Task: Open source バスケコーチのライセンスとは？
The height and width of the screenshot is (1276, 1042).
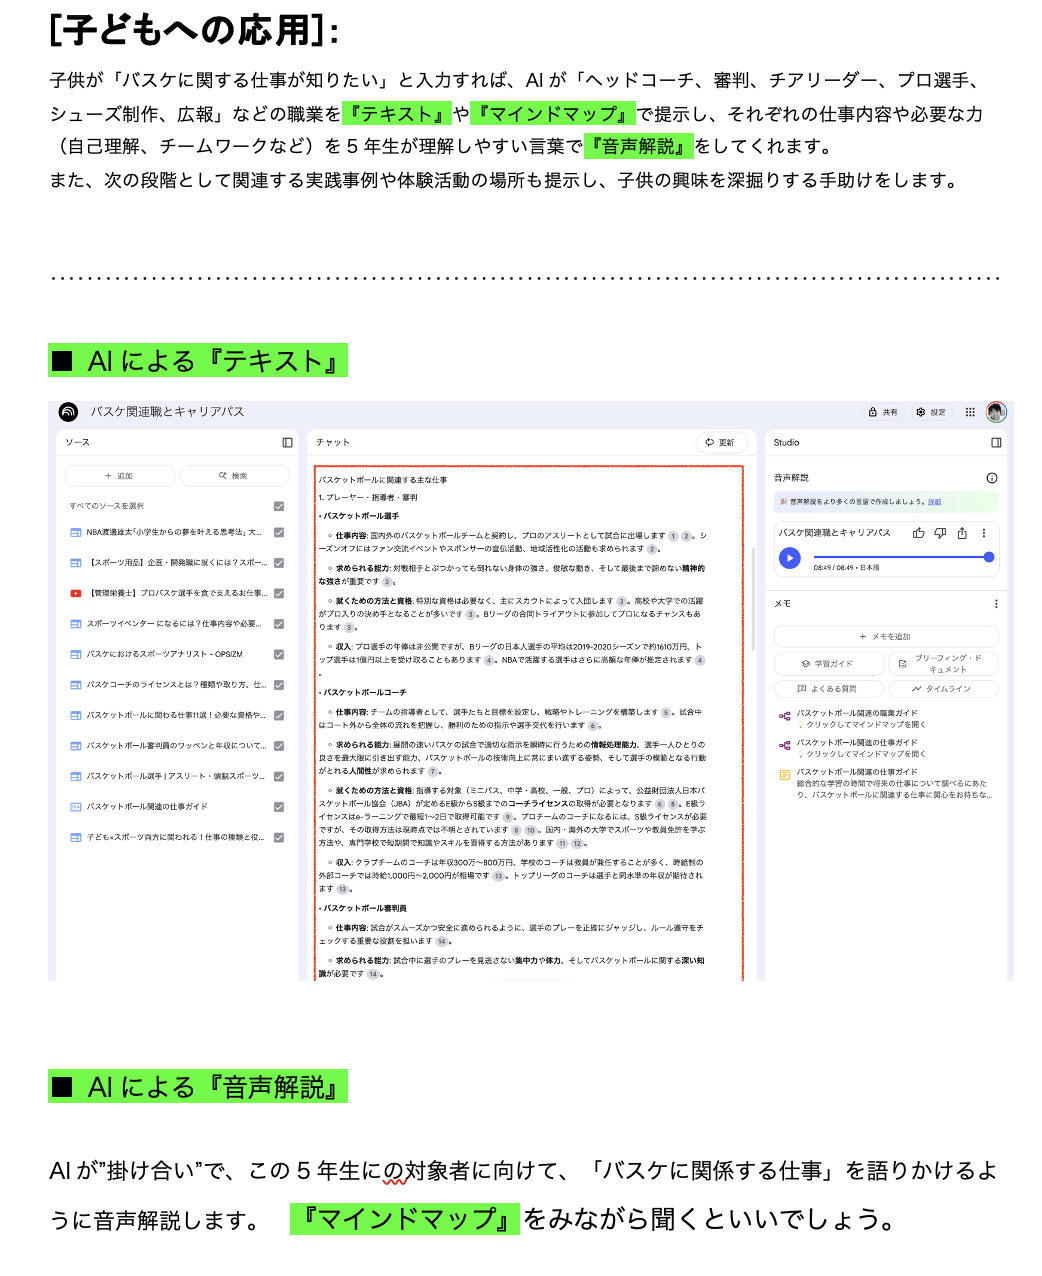Action: pos(176,685)
